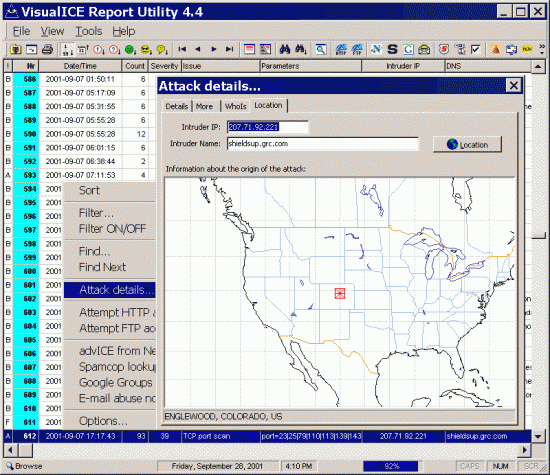This screenshot has width=550, height=475.
Task: Click the 92% progress bar in status bar
Action: tap(391, 466)
